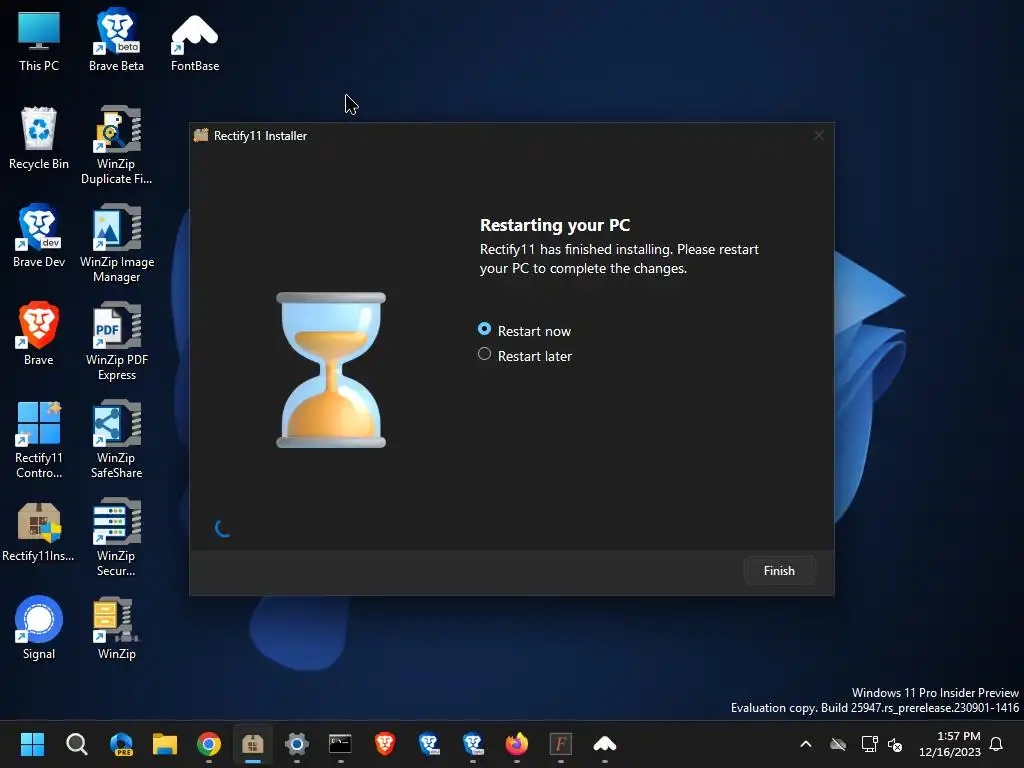Select the WinZip Secure Backup shortcut
1024x768 pixels.
tap(116, 537)
